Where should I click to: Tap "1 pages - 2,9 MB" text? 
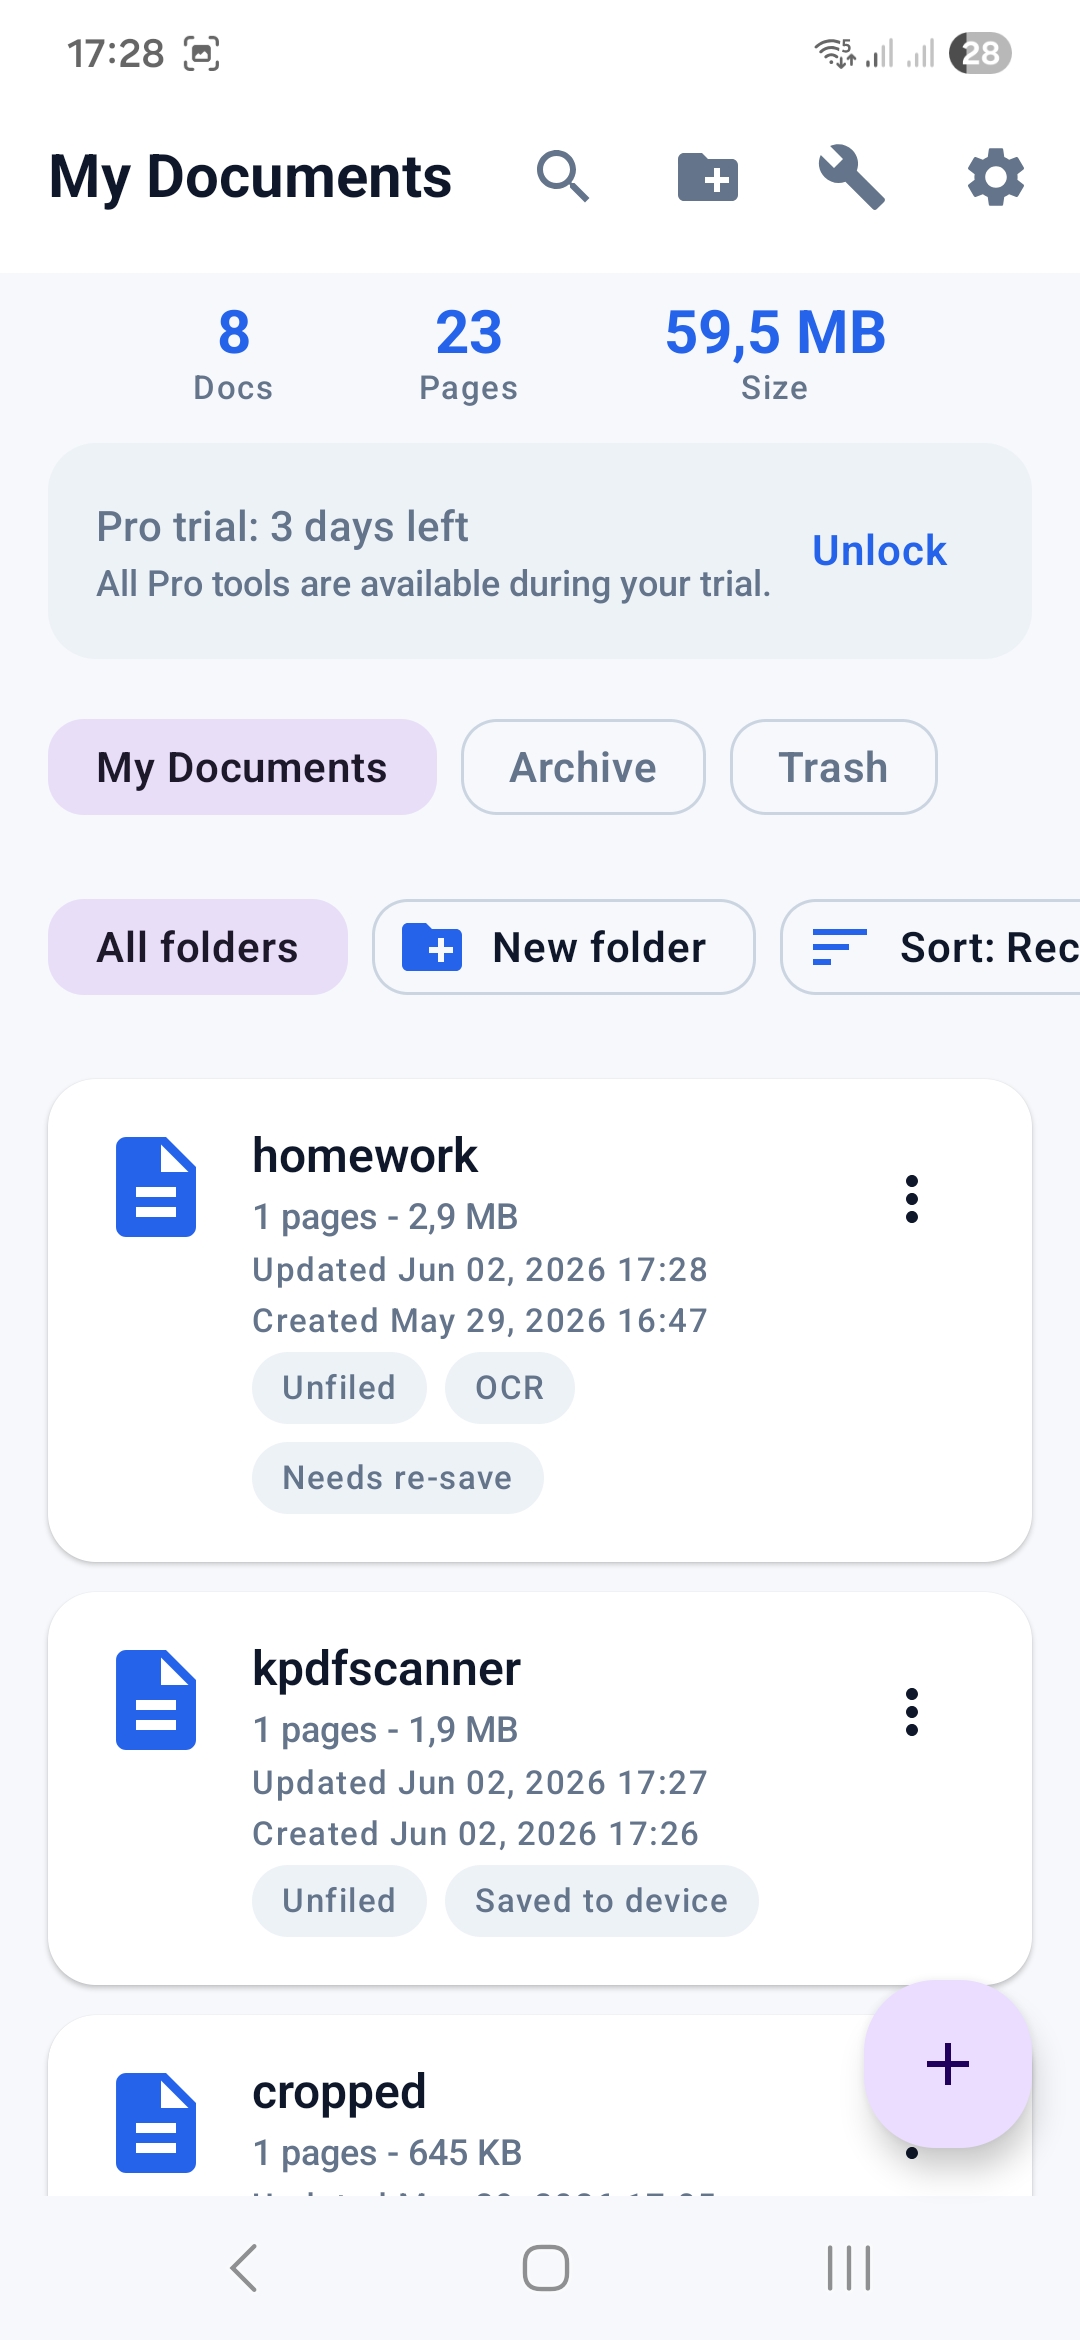pyautogui.click(x=385, y=1217)
